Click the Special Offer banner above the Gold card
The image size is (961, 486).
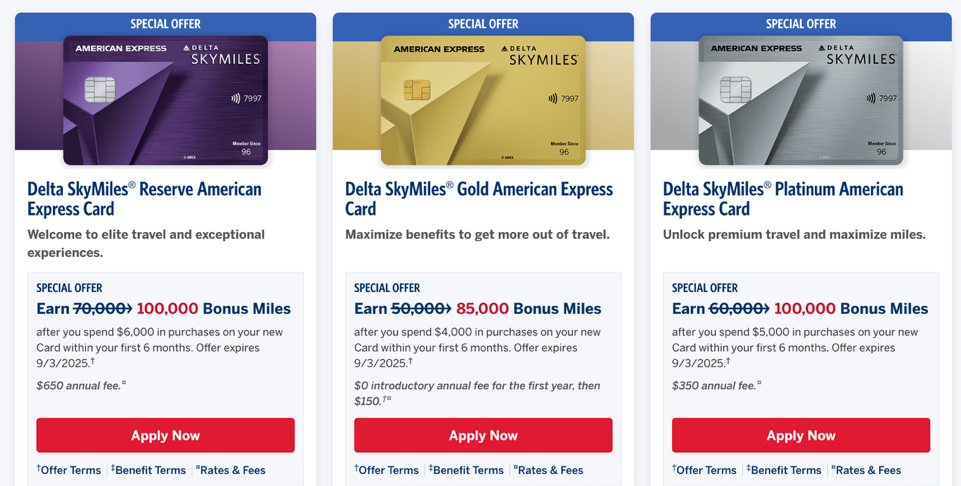click(x=483, y=25)
